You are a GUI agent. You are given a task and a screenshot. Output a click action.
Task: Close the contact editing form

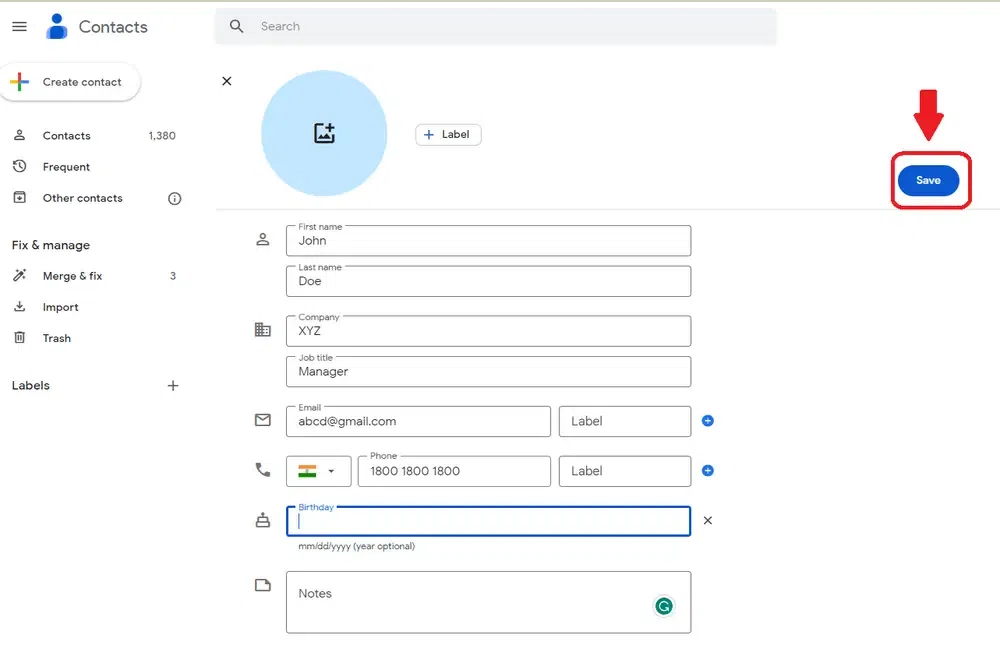(x=226, y=81)
